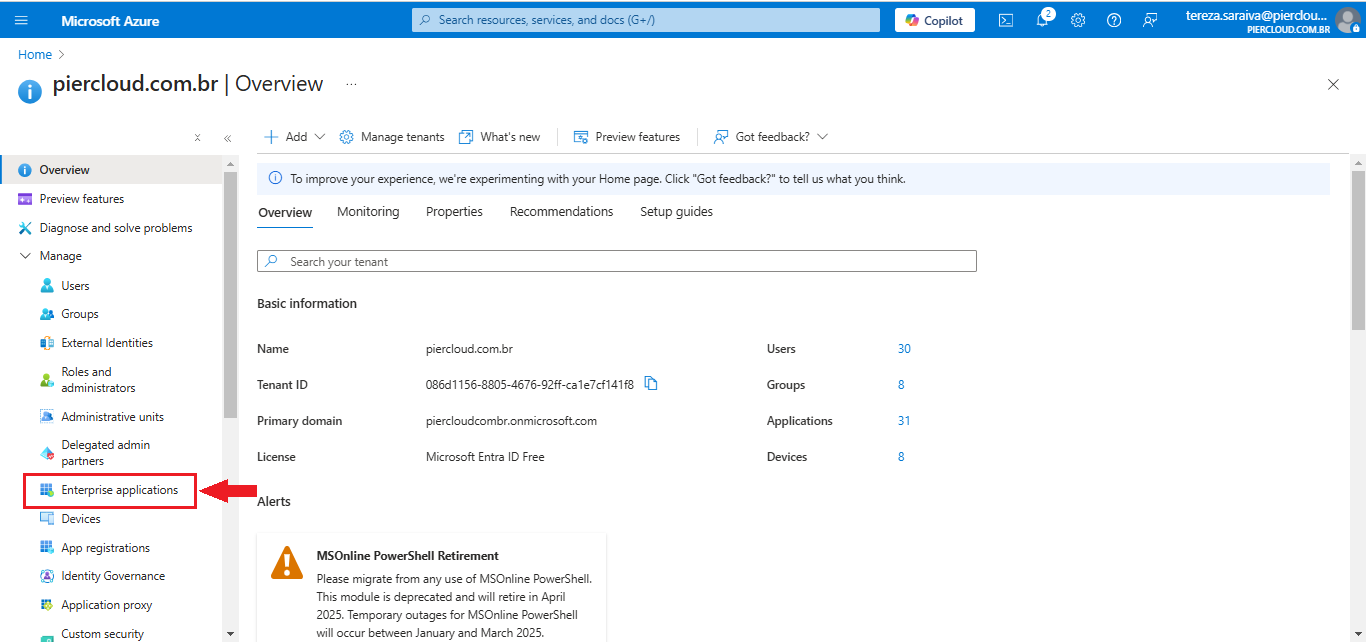Image resolution: width=1366 pixels, height=642 pixels.
Task: Open the notifications bell
Action: (1042, 20)
